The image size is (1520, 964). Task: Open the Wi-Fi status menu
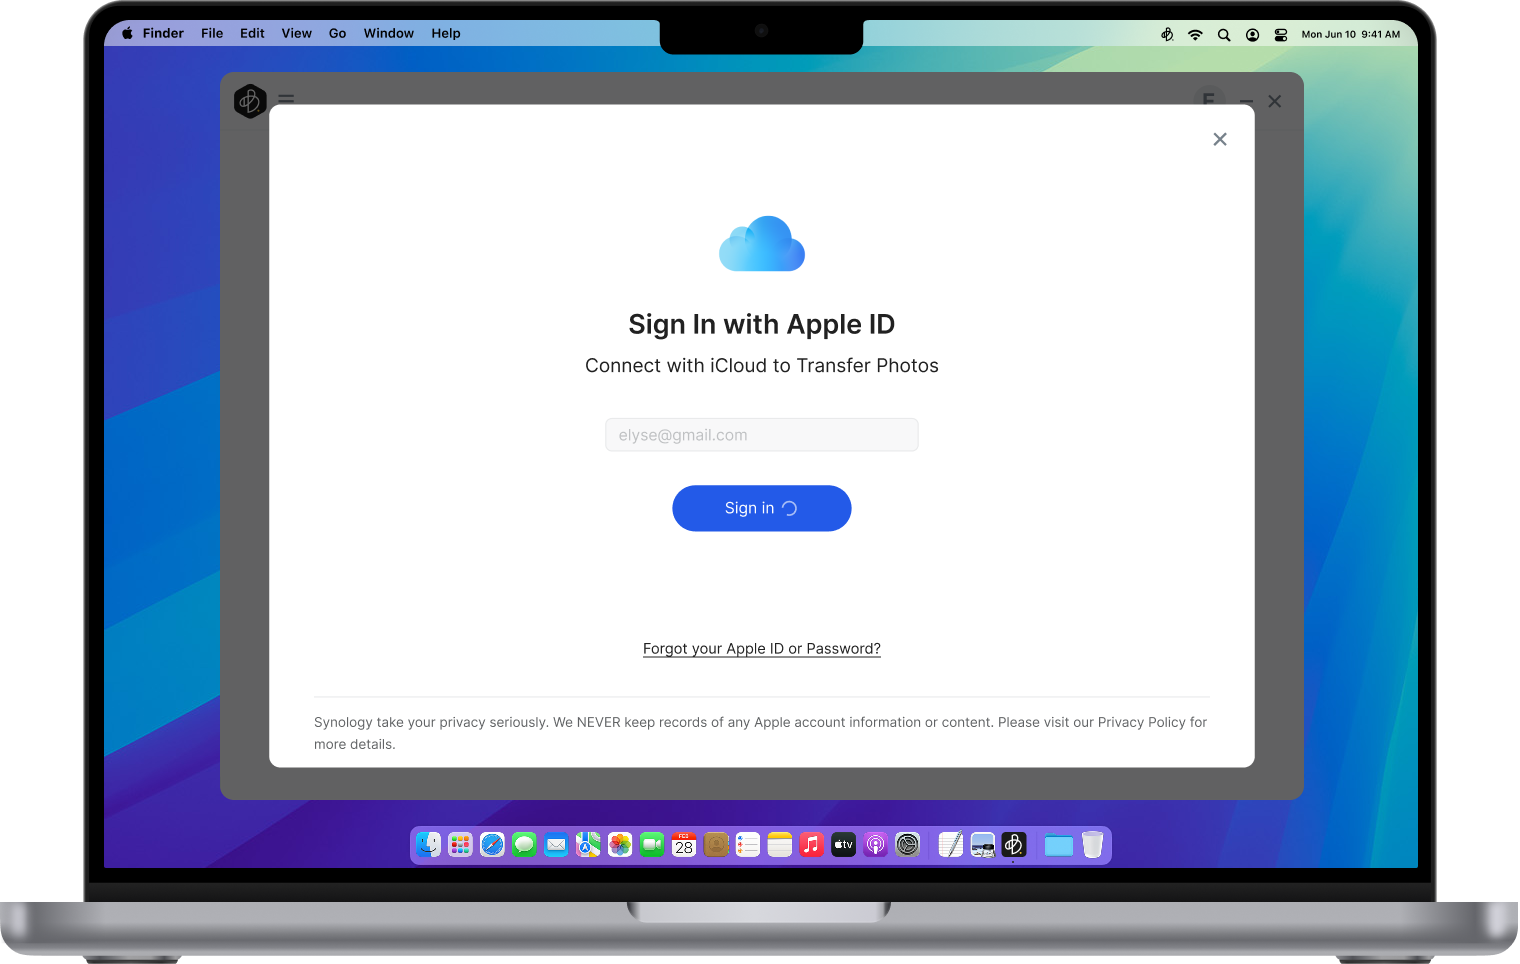(1195, 34)
